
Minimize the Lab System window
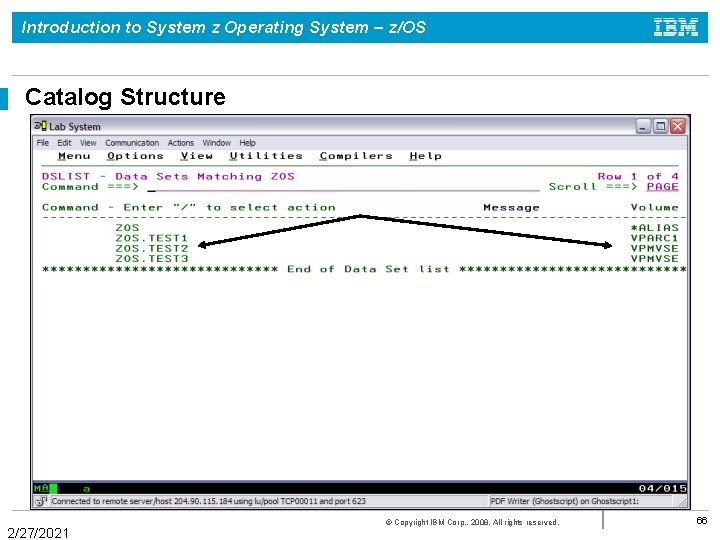pyautogui.click(x=643, y=126)
